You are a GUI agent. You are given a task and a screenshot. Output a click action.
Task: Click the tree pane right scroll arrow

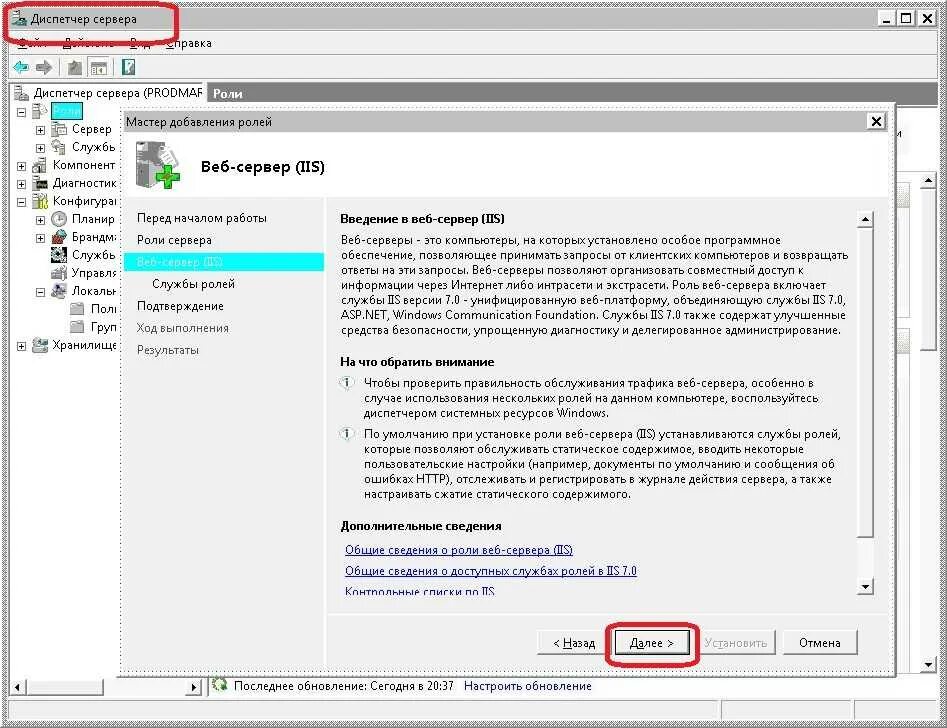coord(194,686)
